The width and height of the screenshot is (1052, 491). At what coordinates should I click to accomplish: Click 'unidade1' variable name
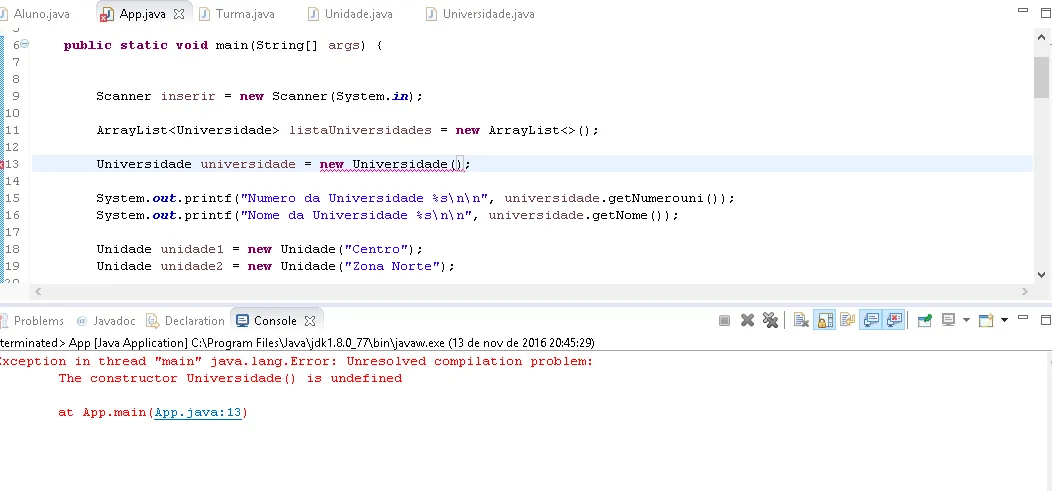[192, 250]
